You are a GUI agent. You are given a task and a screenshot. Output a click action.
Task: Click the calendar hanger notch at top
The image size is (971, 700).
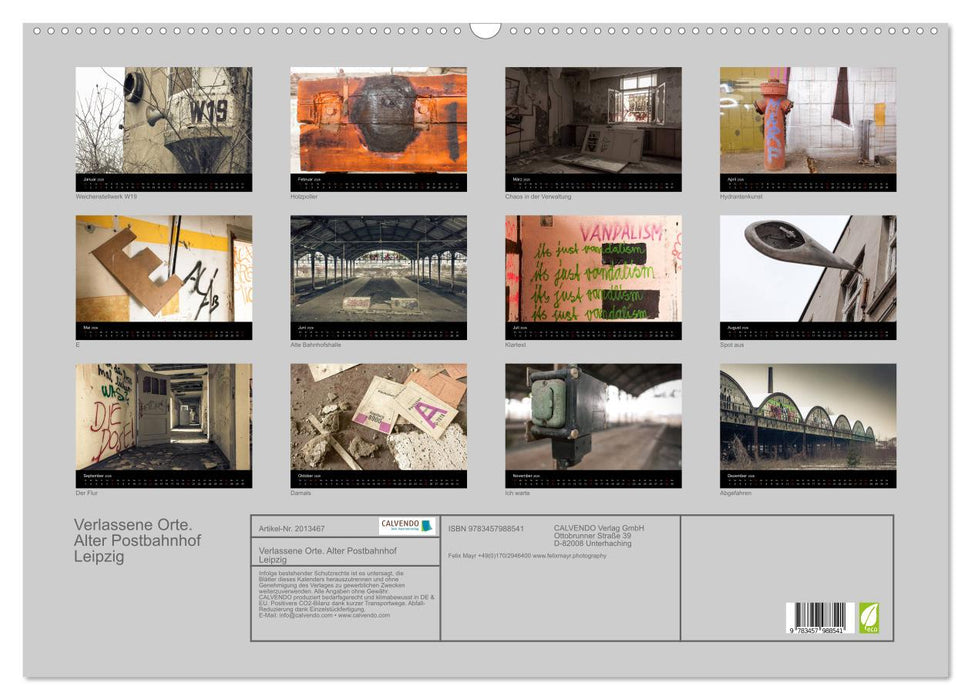point(485,30)
